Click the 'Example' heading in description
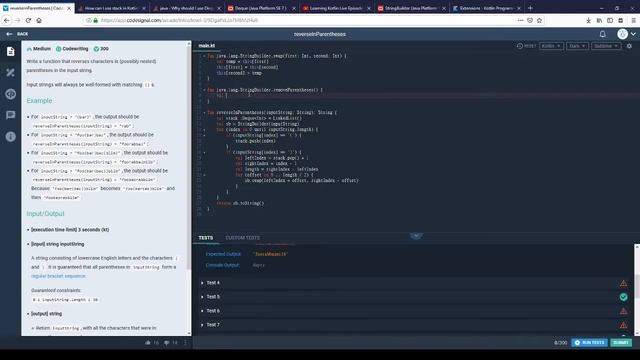Screen dimensions: 640x360 tap(39, 100)
